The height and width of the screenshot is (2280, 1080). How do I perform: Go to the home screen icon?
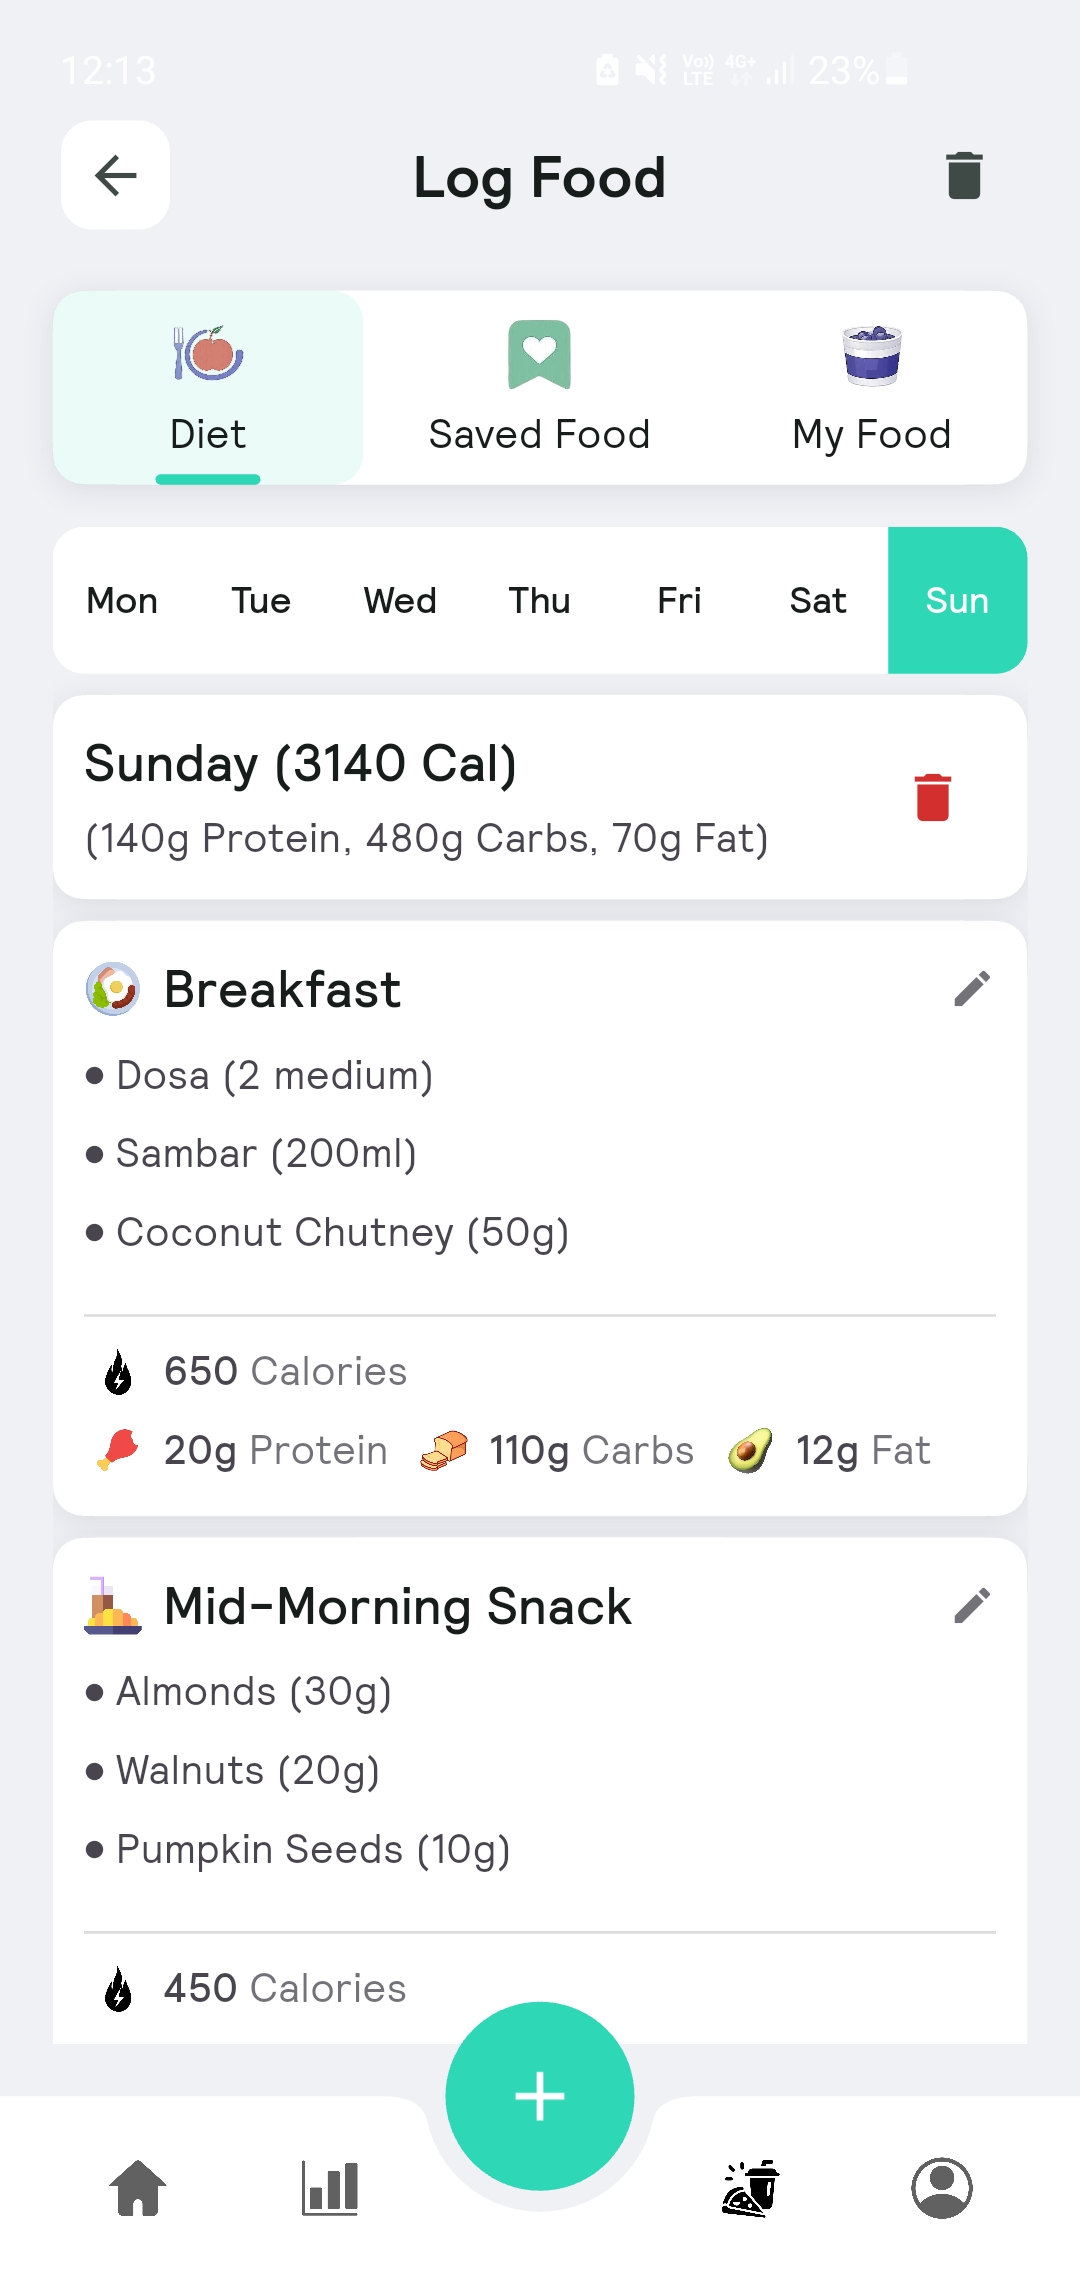pos(138,2188)
